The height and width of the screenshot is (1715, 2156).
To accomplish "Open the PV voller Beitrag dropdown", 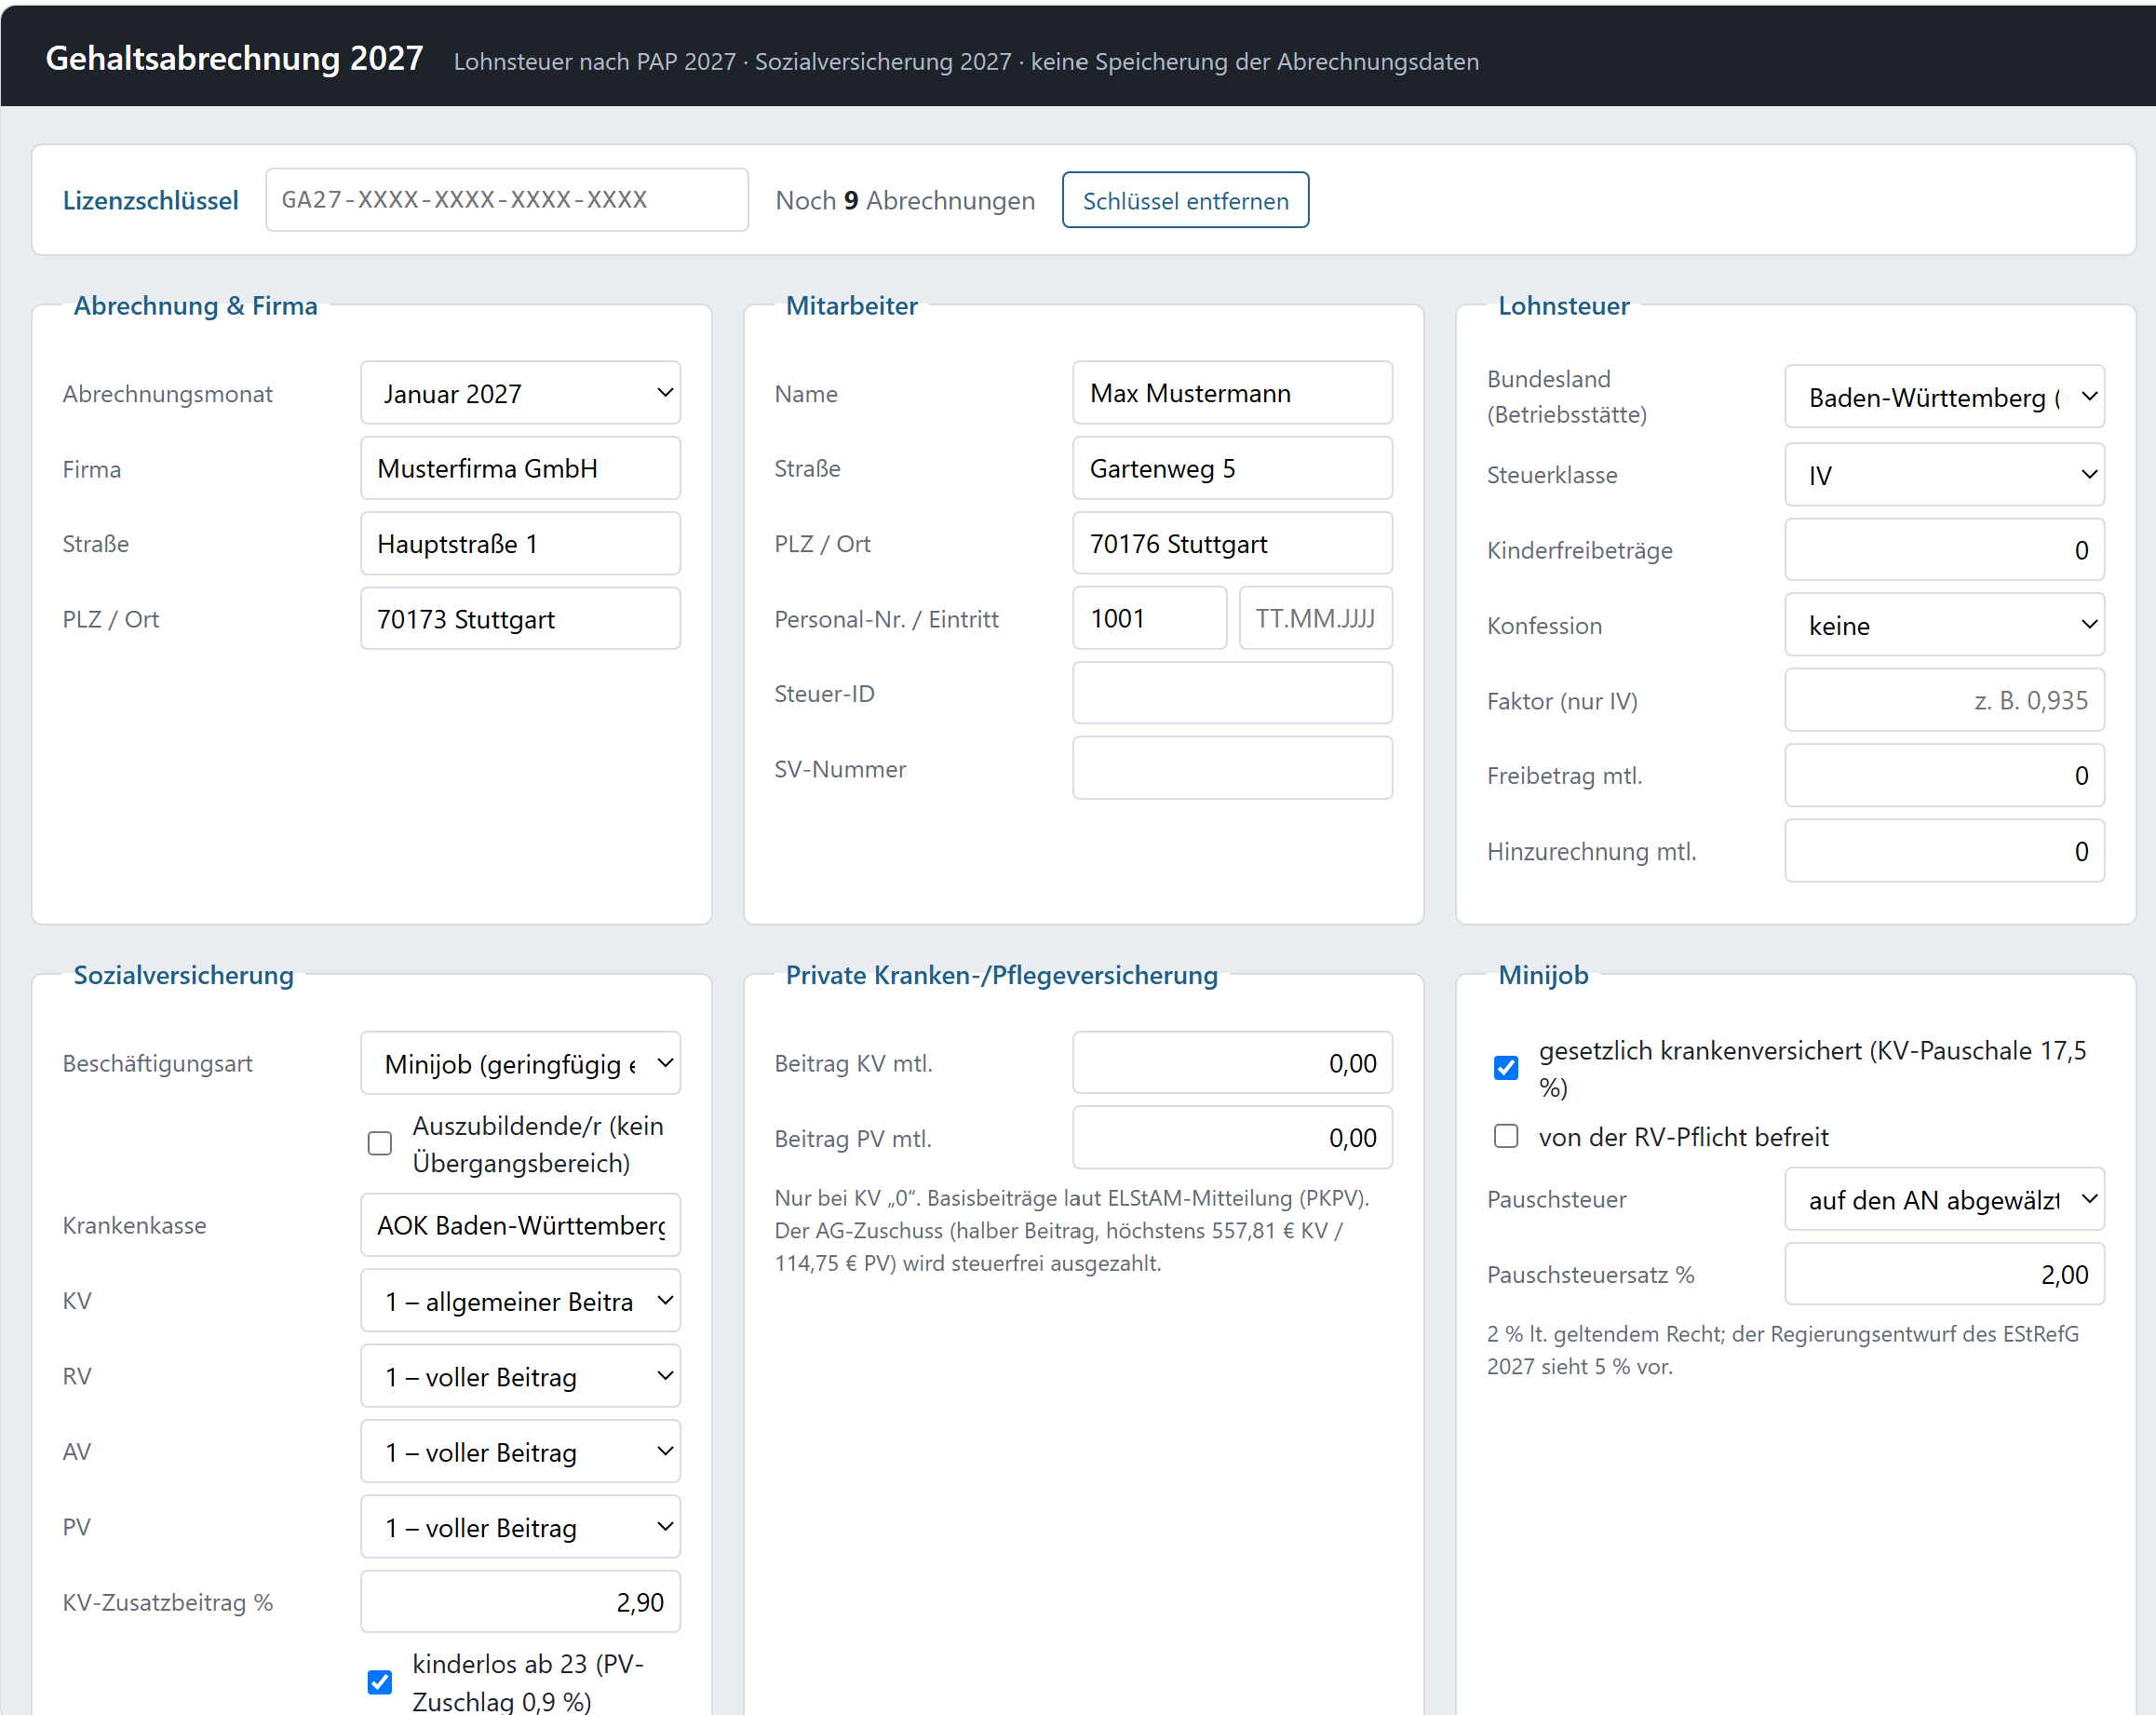I will [520, 1527].
